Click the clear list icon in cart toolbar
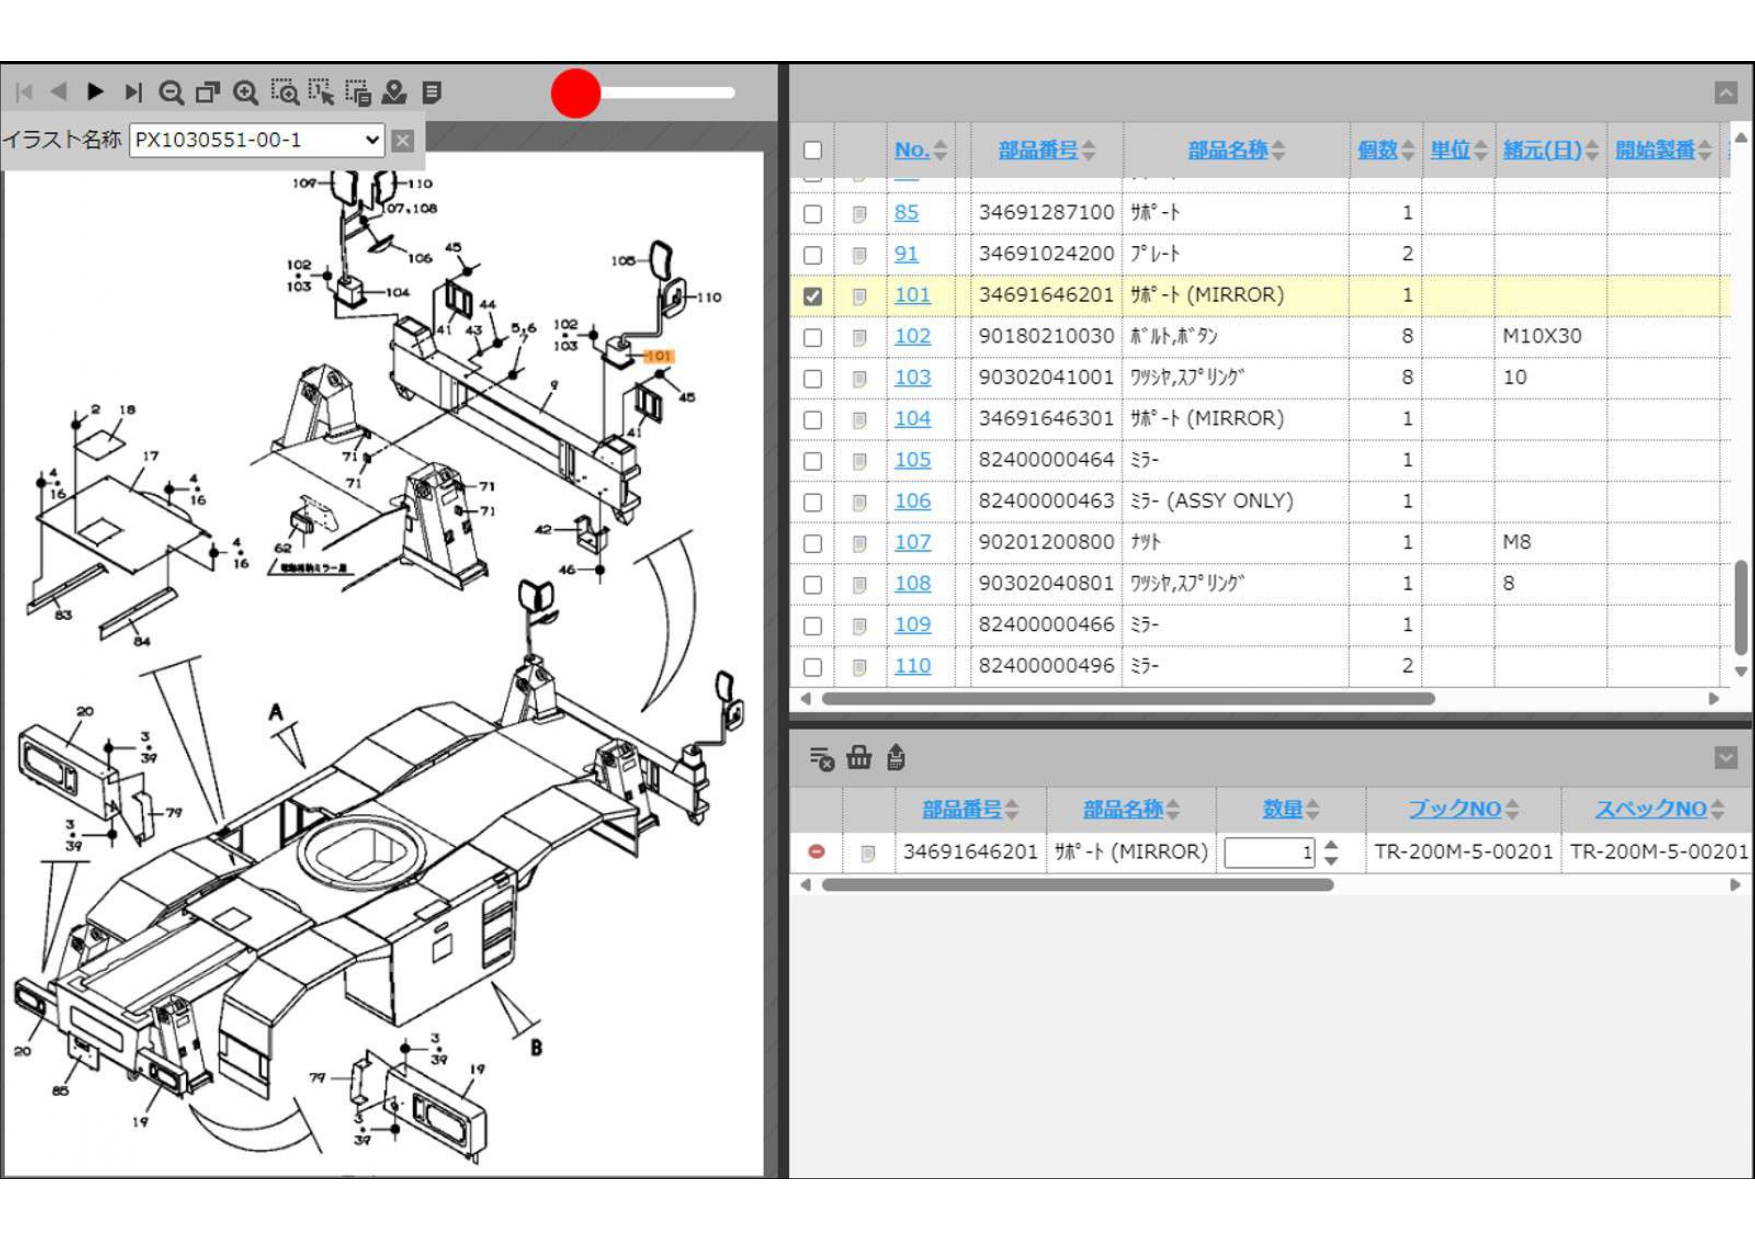Image resolution: width=1755 pixels, height=1240 pixels. coord(821,759)
